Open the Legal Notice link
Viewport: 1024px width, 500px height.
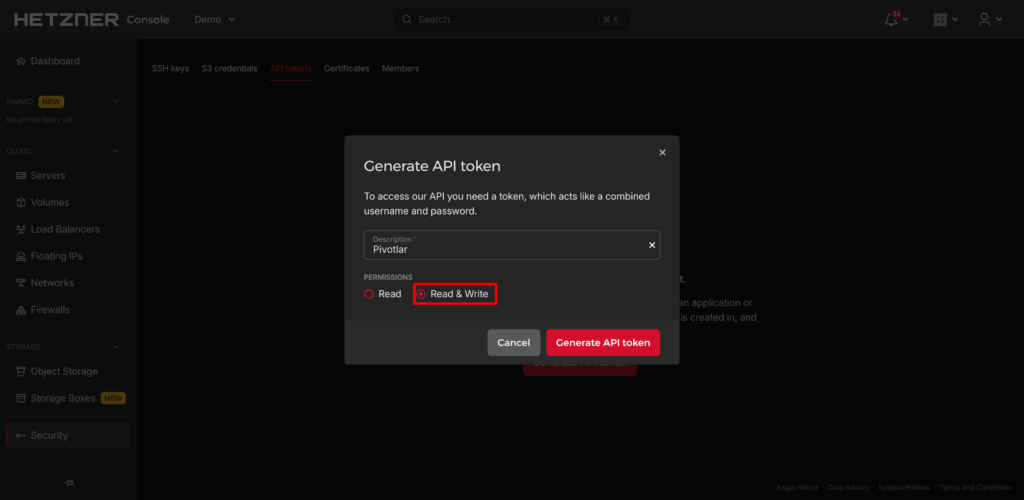tap(797, 488)
